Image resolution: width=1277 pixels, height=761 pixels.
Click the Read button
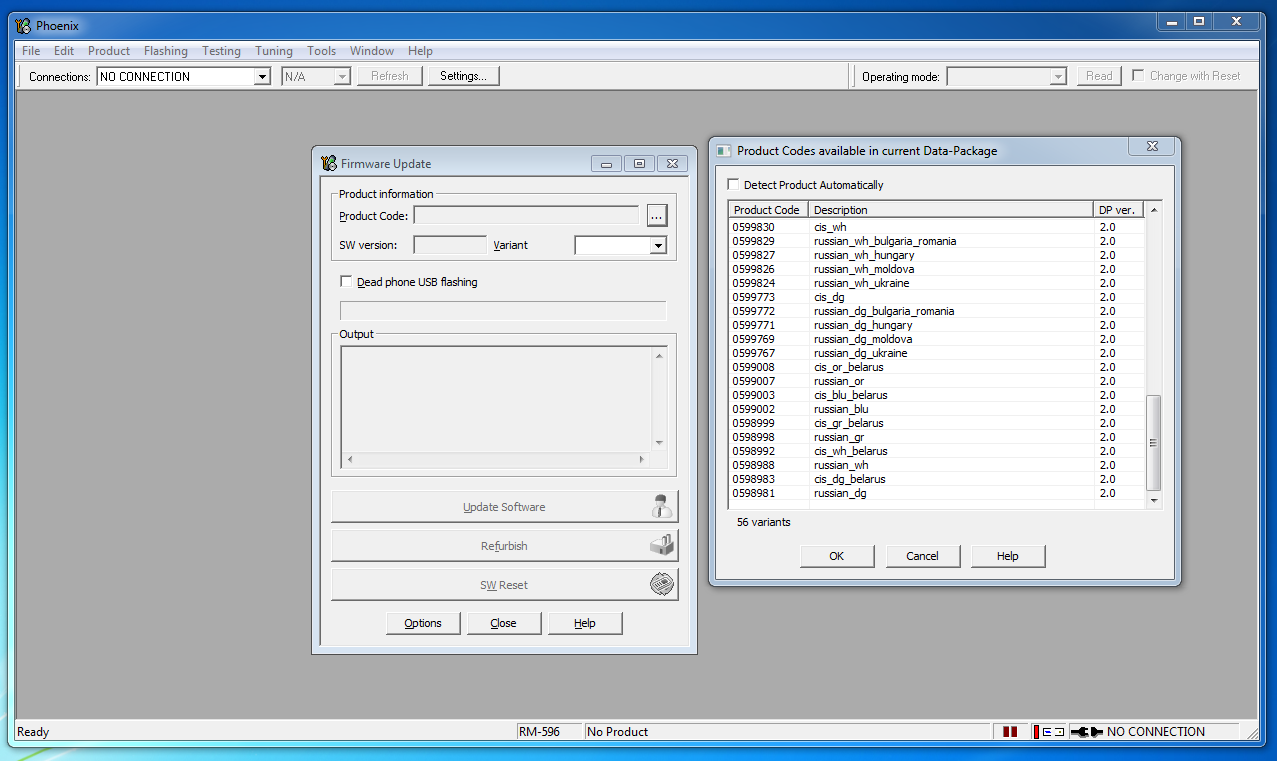click(1099, 76)
